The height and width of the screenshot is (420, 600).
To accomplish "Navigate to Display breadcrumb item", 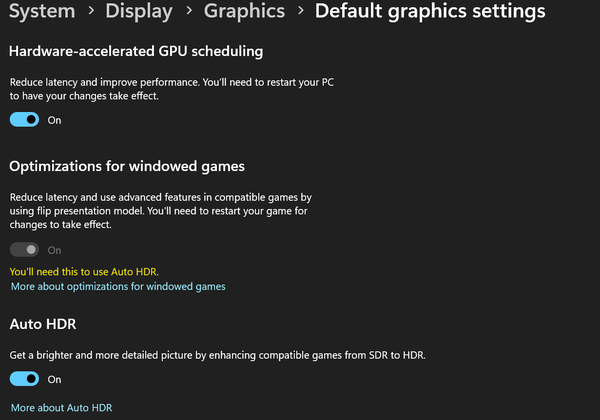I will tap(139, 11).
